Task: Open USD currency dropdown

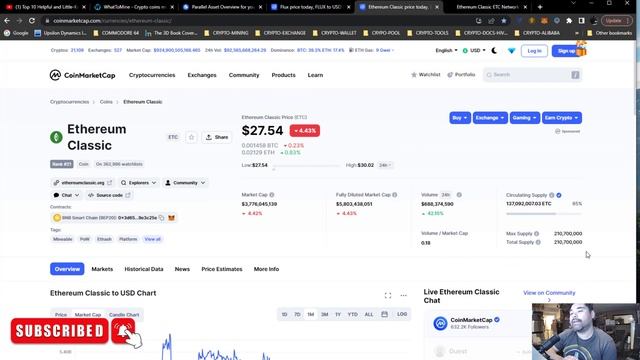Action: tap(474, 51)
